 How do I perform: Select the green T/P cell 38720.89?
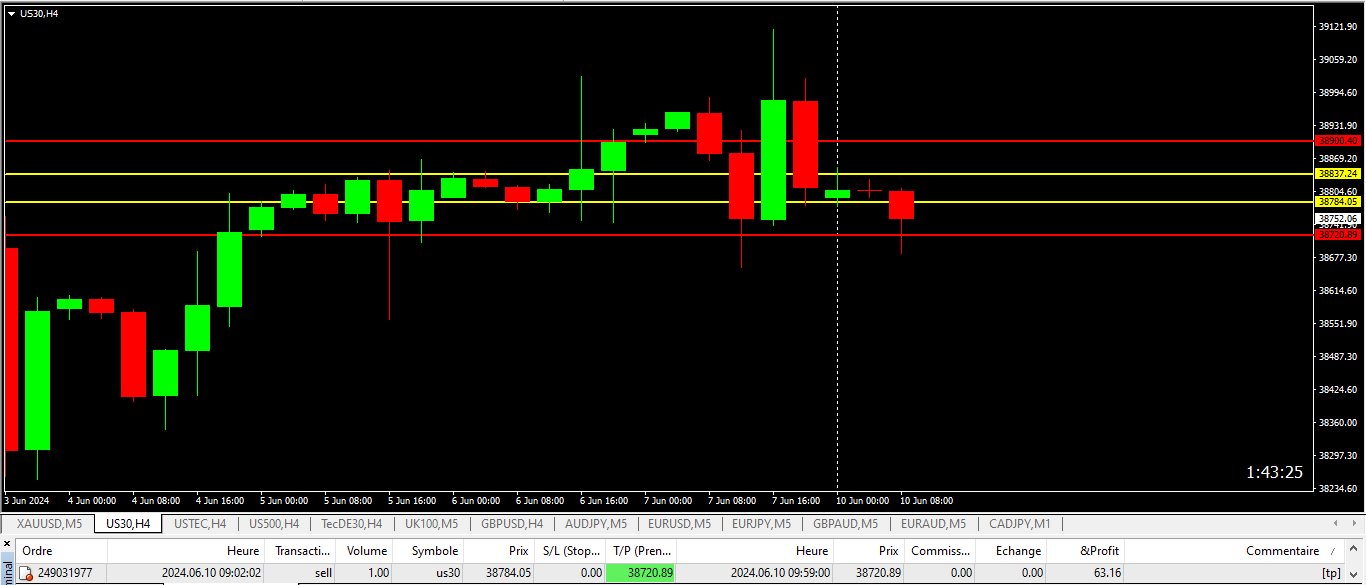click(x=641, y=573)
